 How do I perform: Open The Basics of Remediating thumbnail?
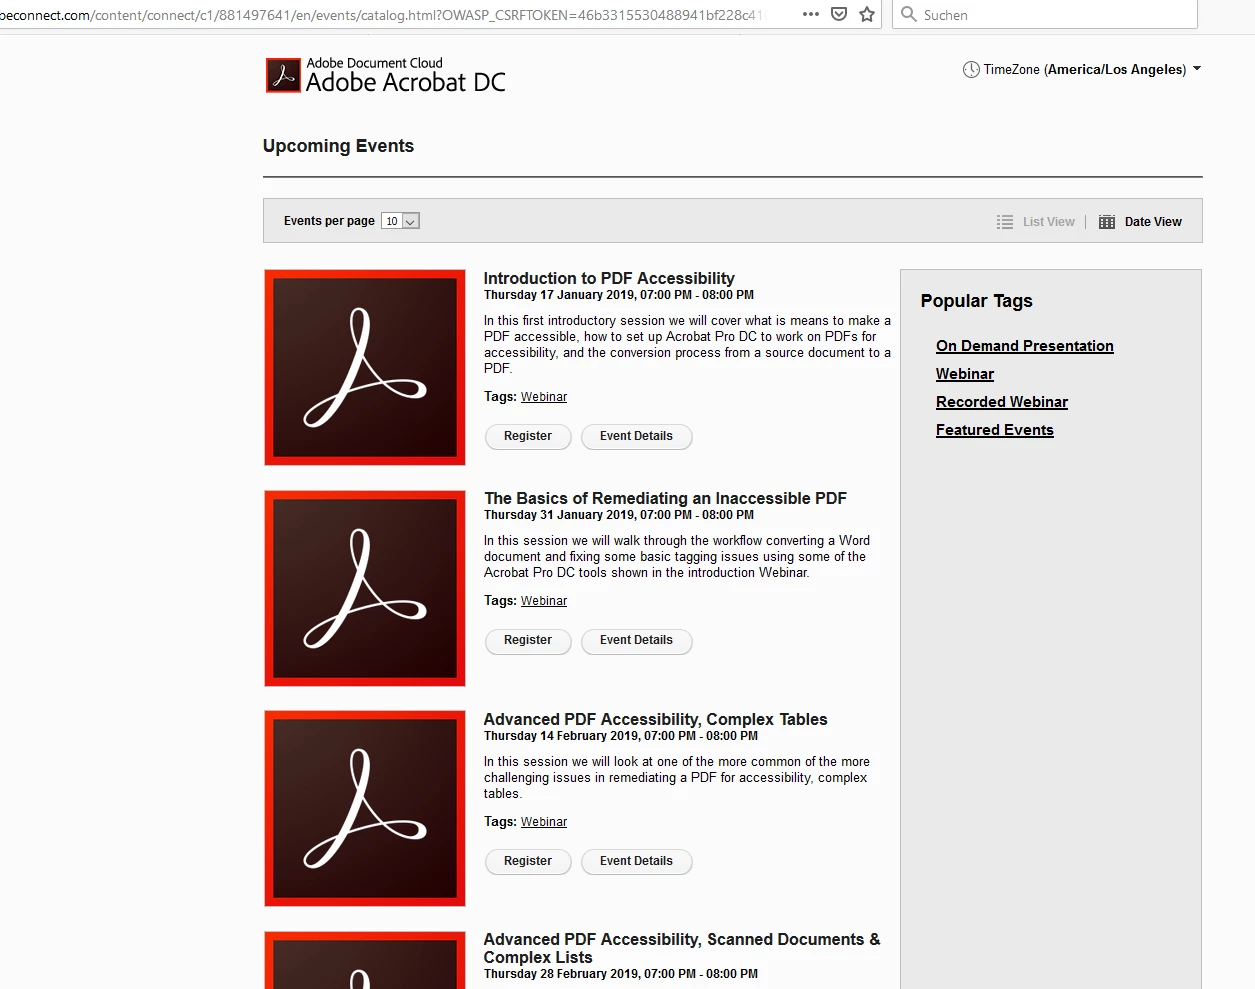[x=365, y=588]
